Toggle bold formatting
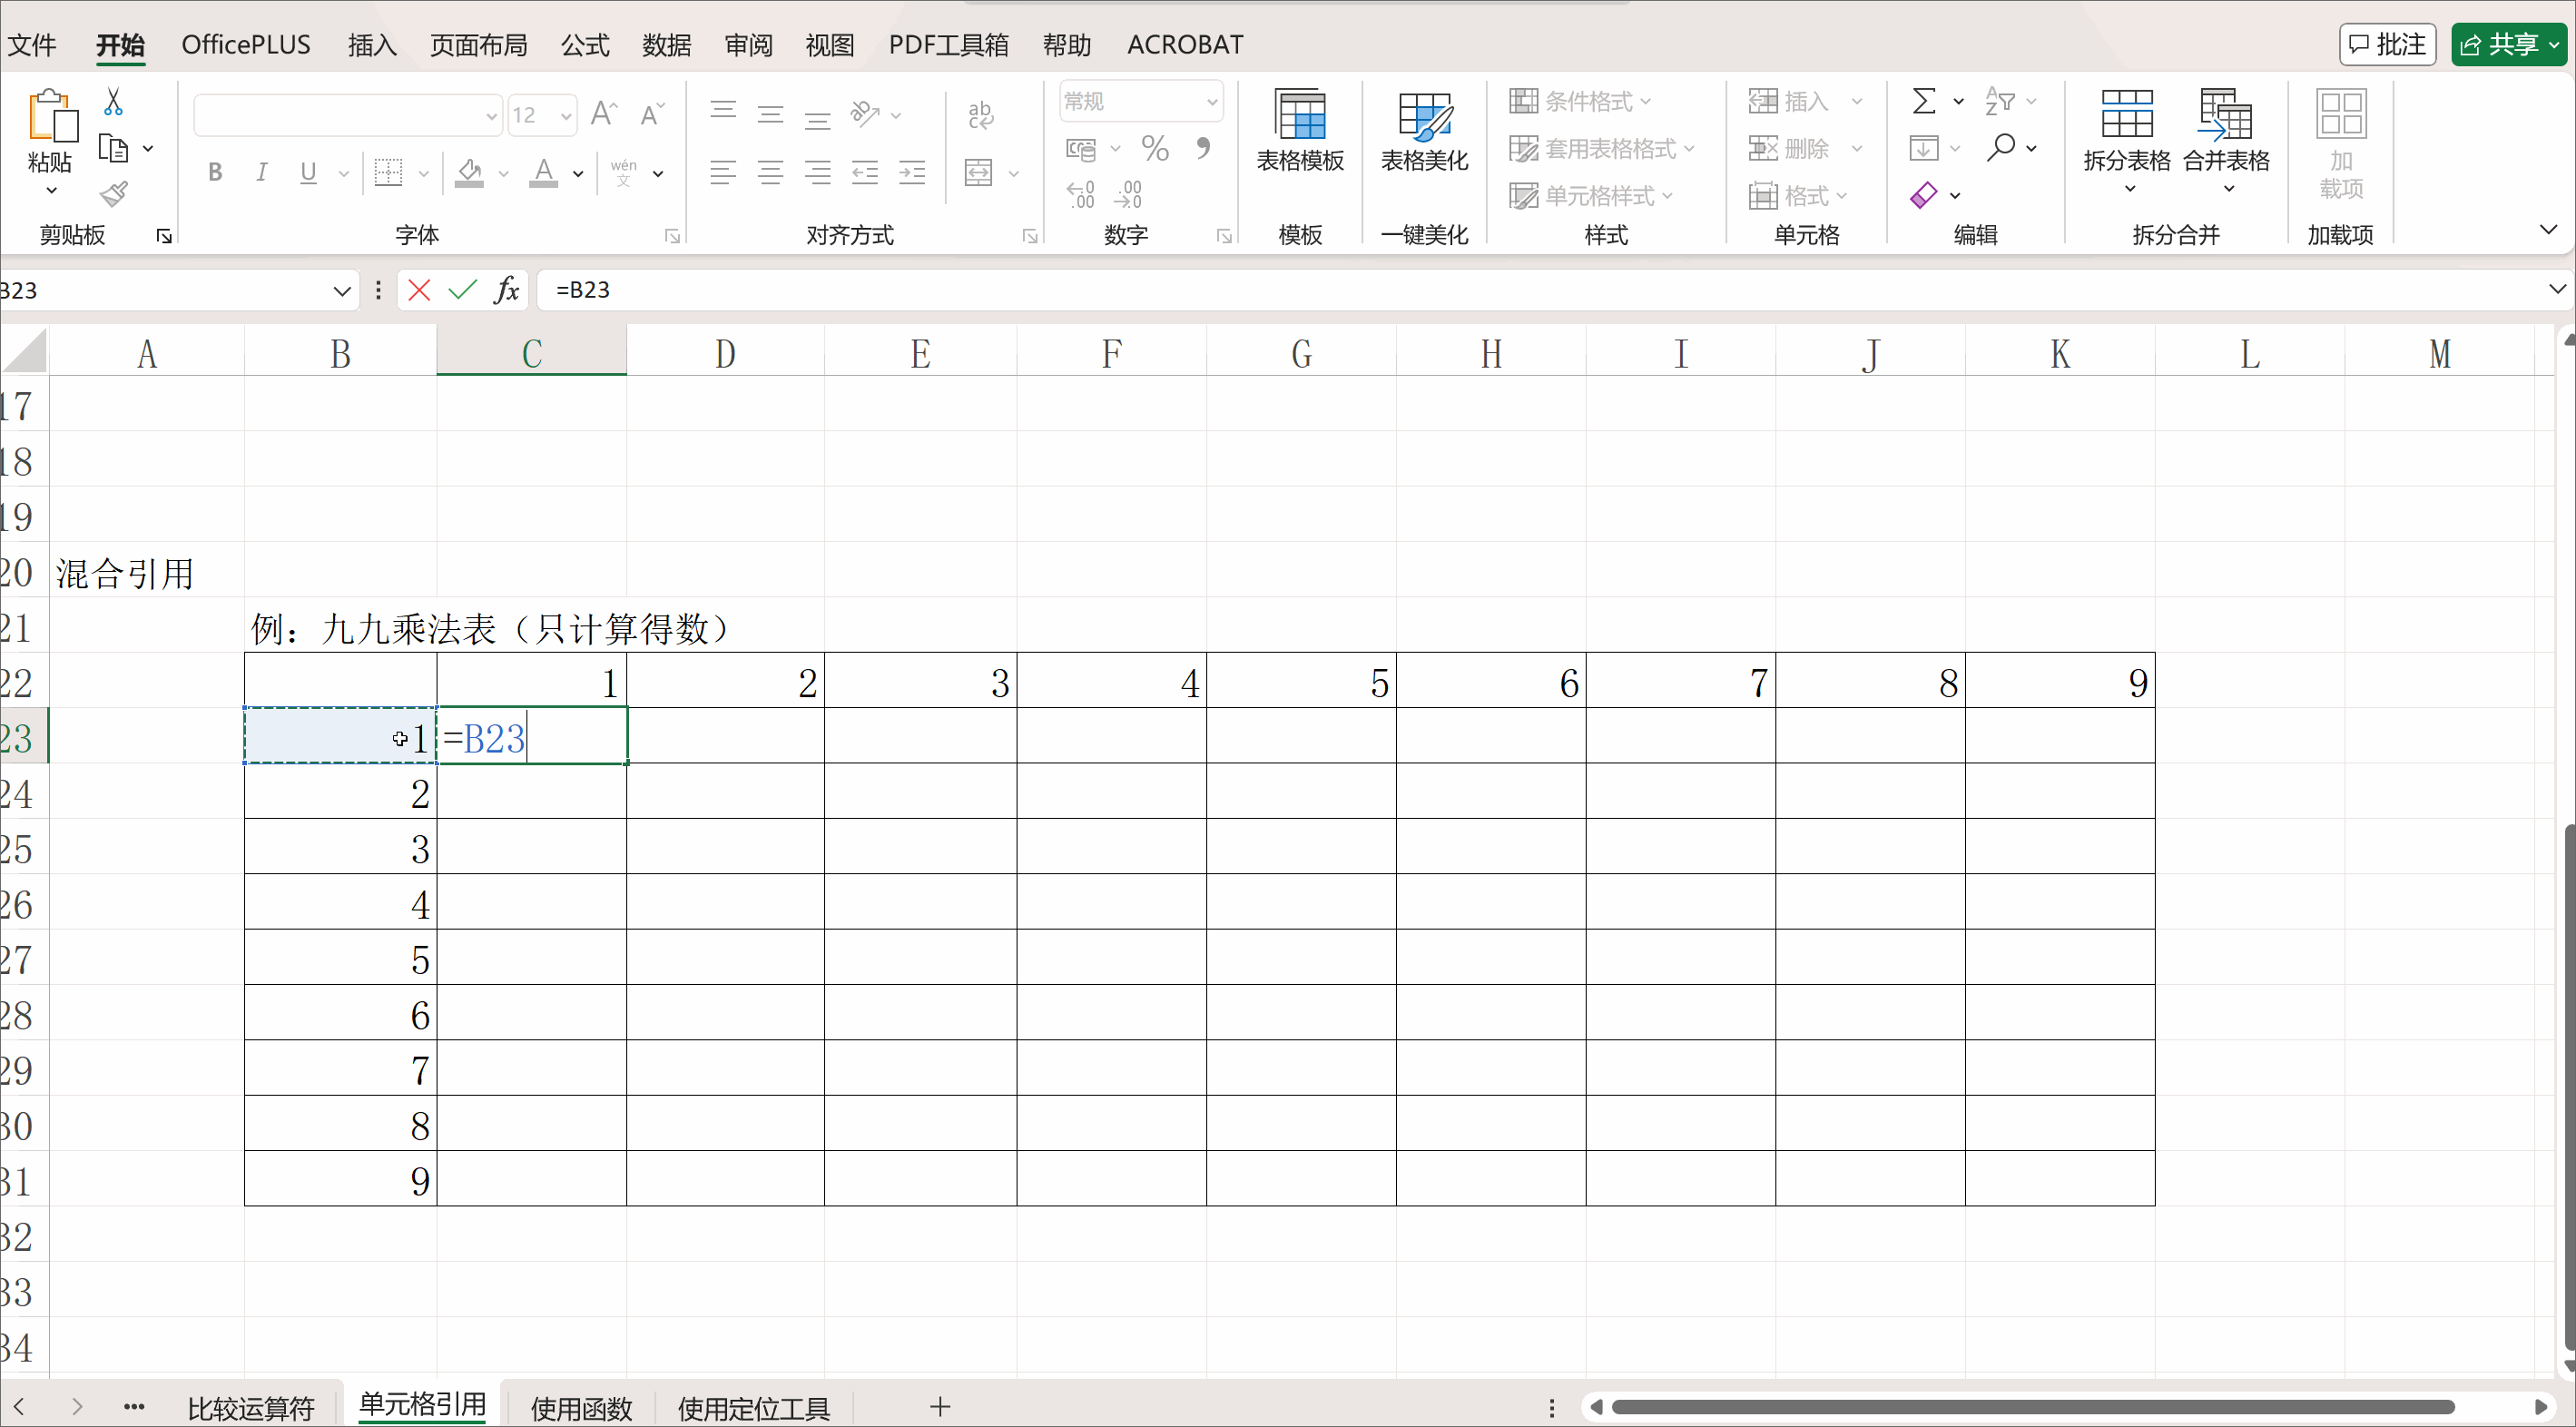The width and height of the screenshot is (2576, 1427). coord(214,172)
